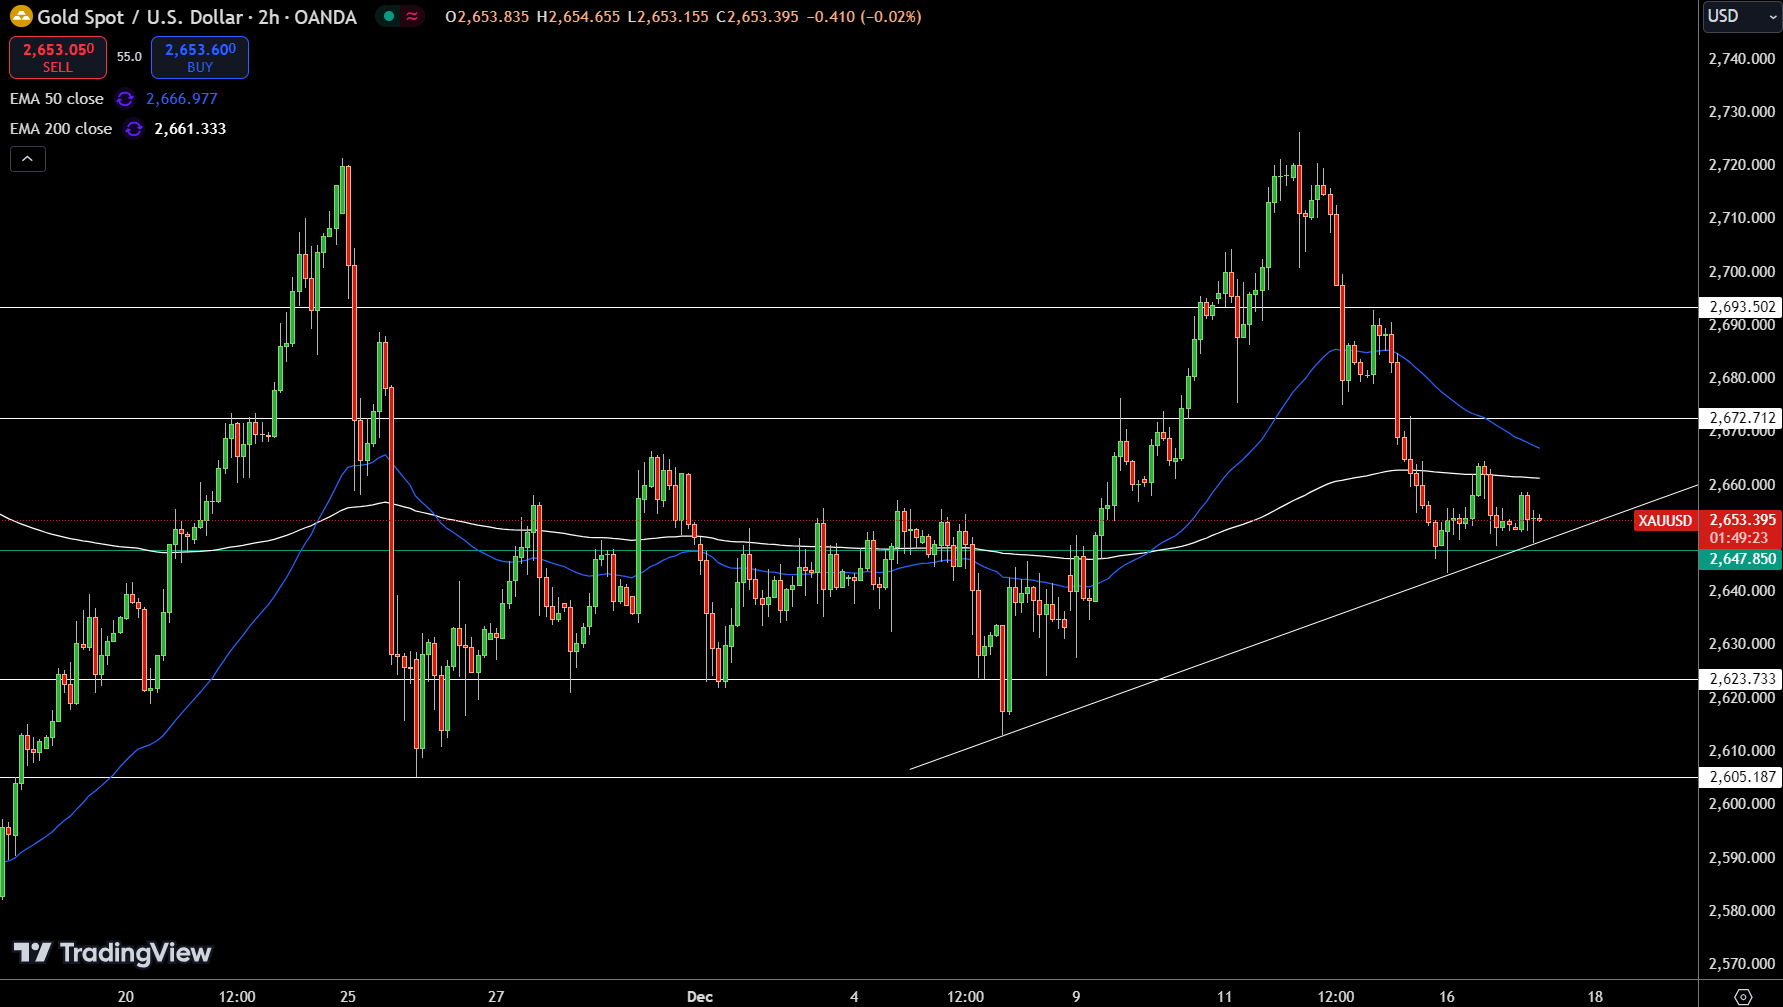
Task: Click the TradingView logo link
Action: 112,952
